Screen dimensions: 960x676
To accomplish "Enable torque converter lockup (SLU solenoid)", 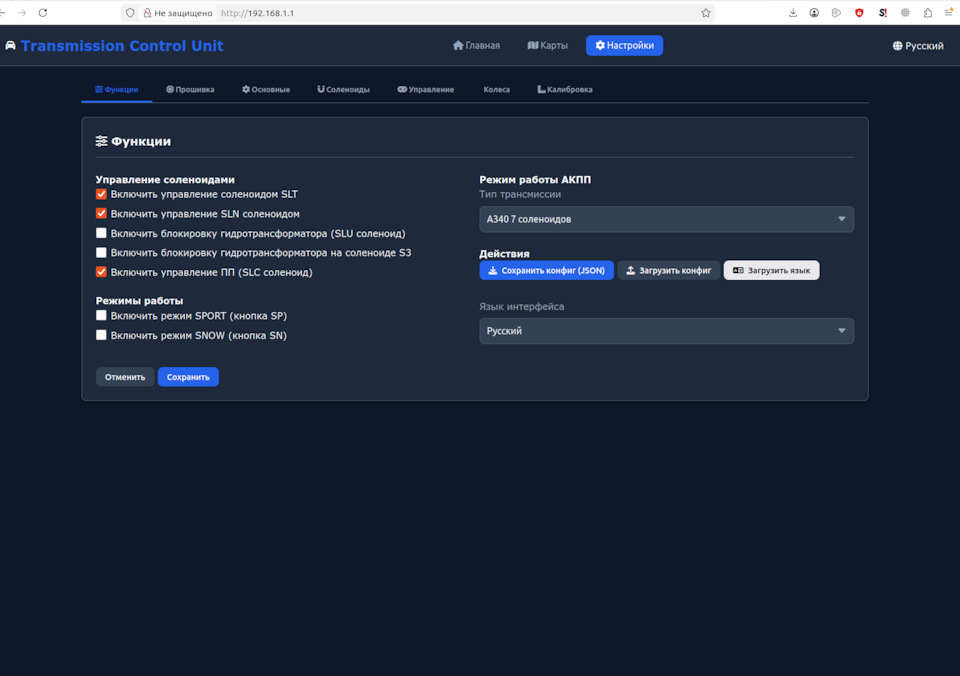I will (x=101, y=233).
